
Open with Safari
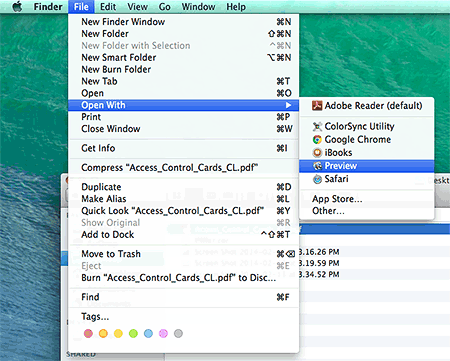click(367, 179)
